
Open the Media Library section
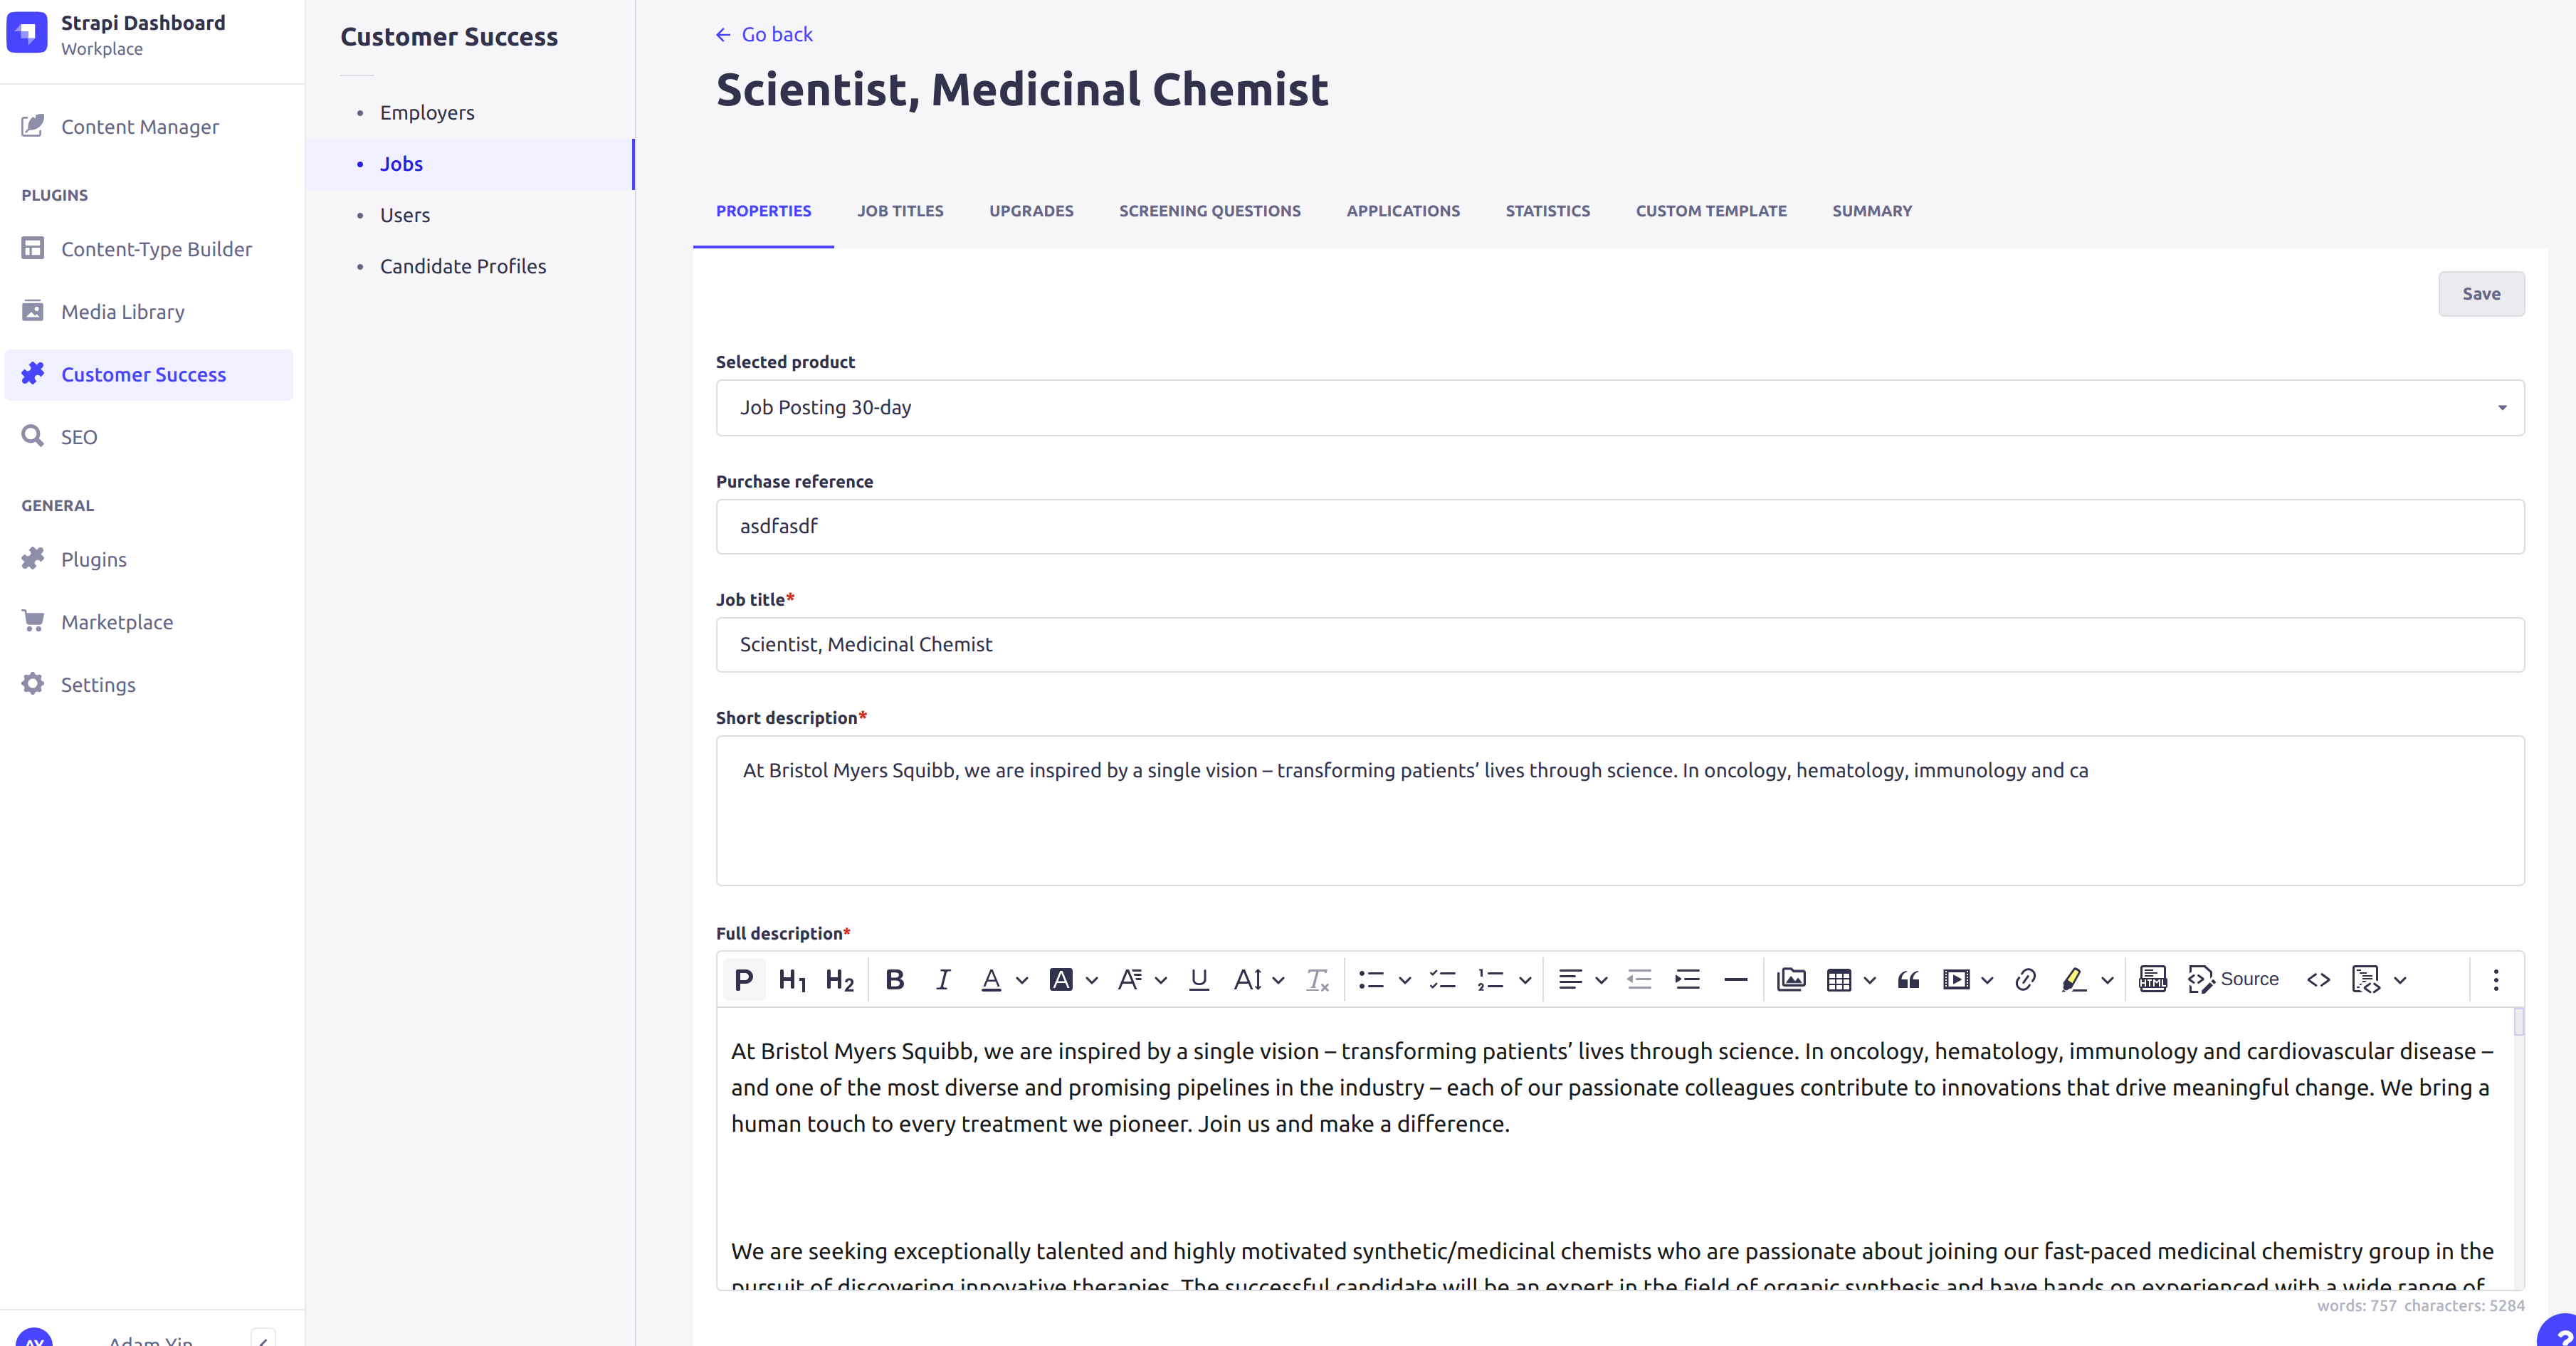point(122,311)
